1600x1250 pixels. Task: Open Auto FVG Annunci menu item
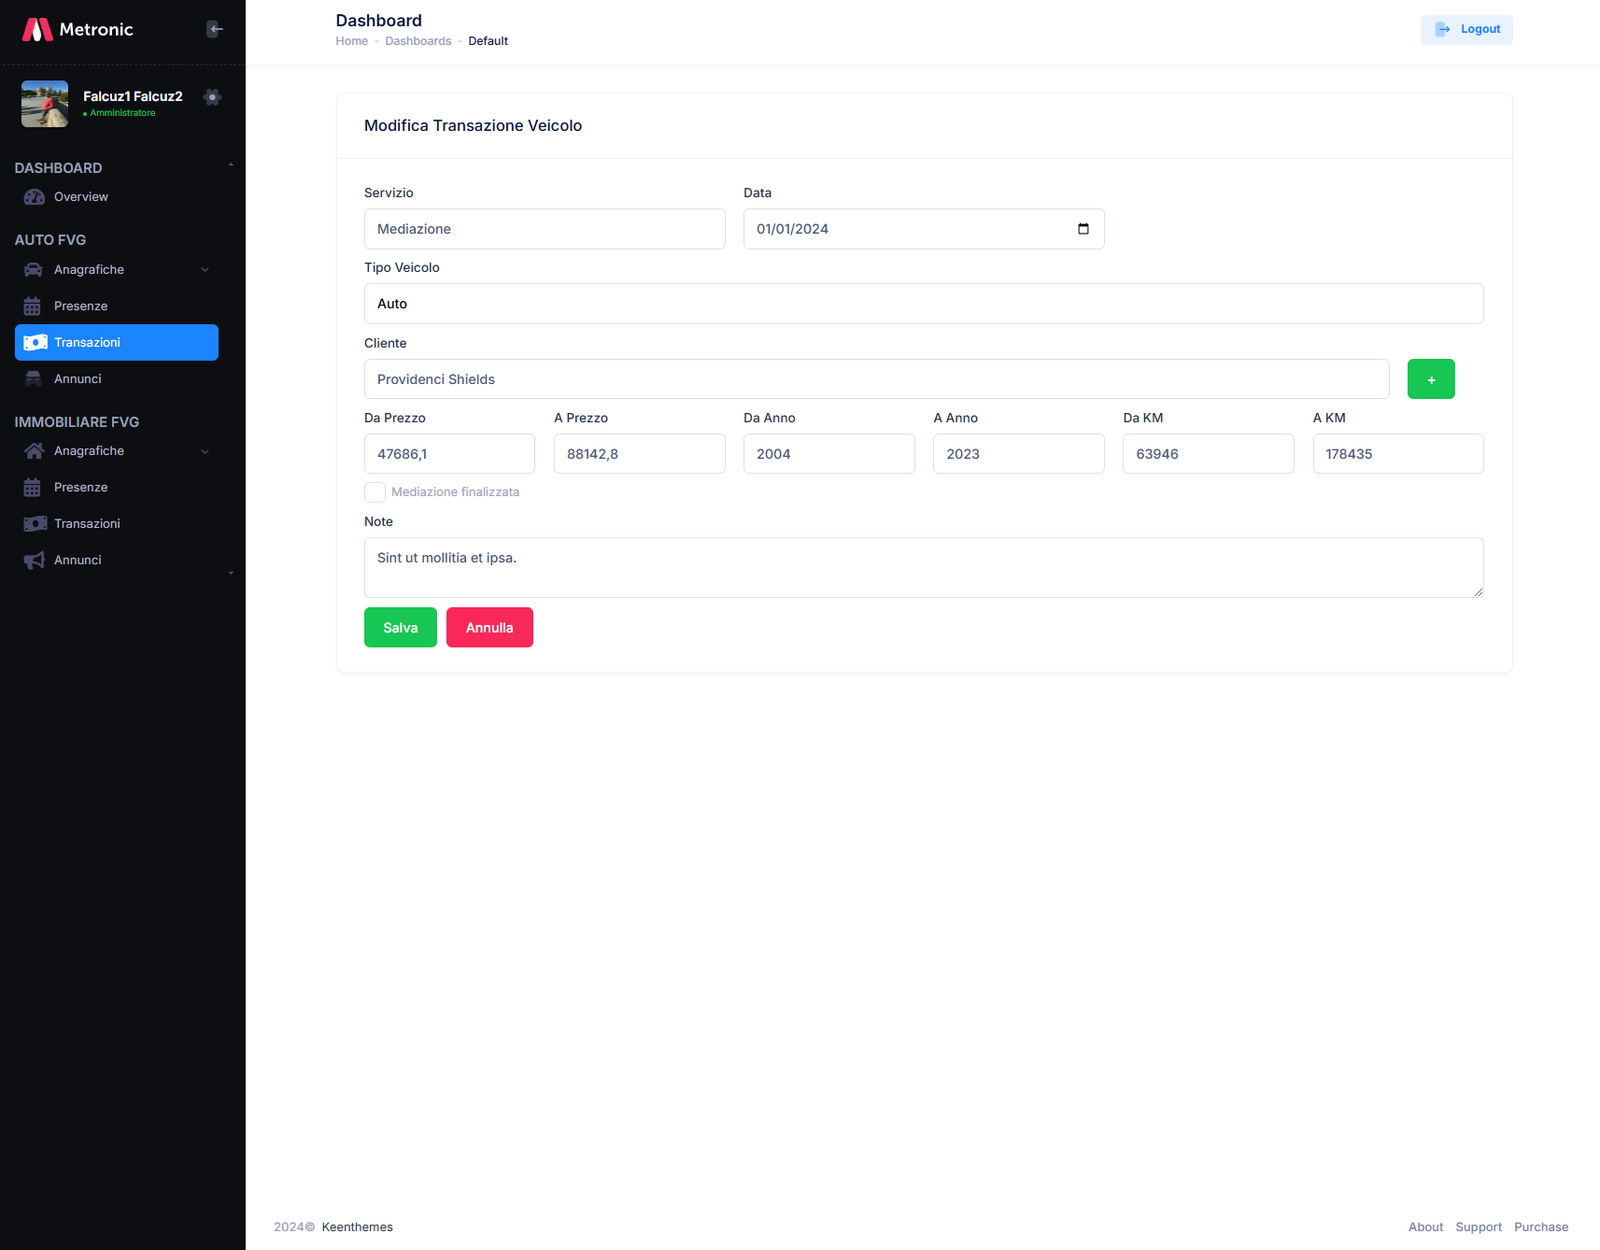click(x=78, y=379)
